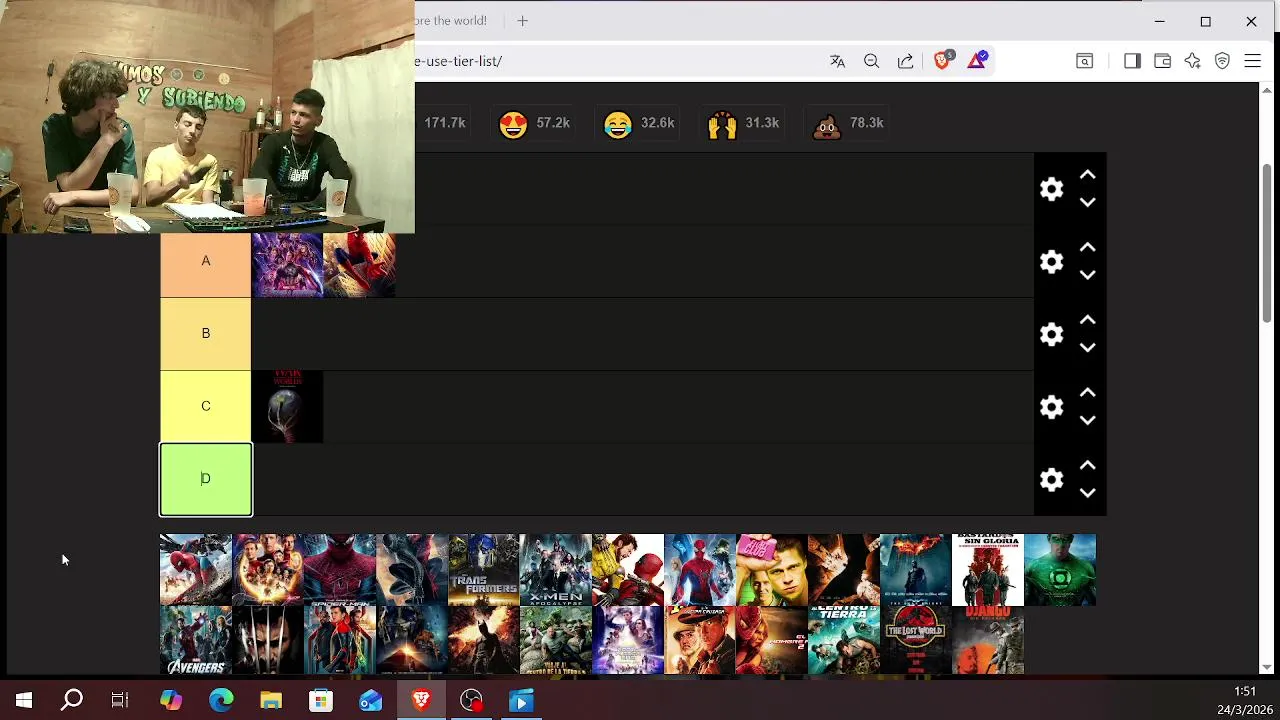Pick the Transformers movie poster
Image resolution: width=1280 pixels, height=720 pixels.
[484, 570]
